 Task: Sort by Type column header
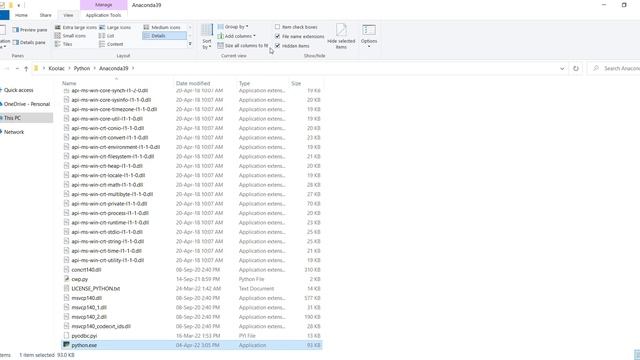244,83
